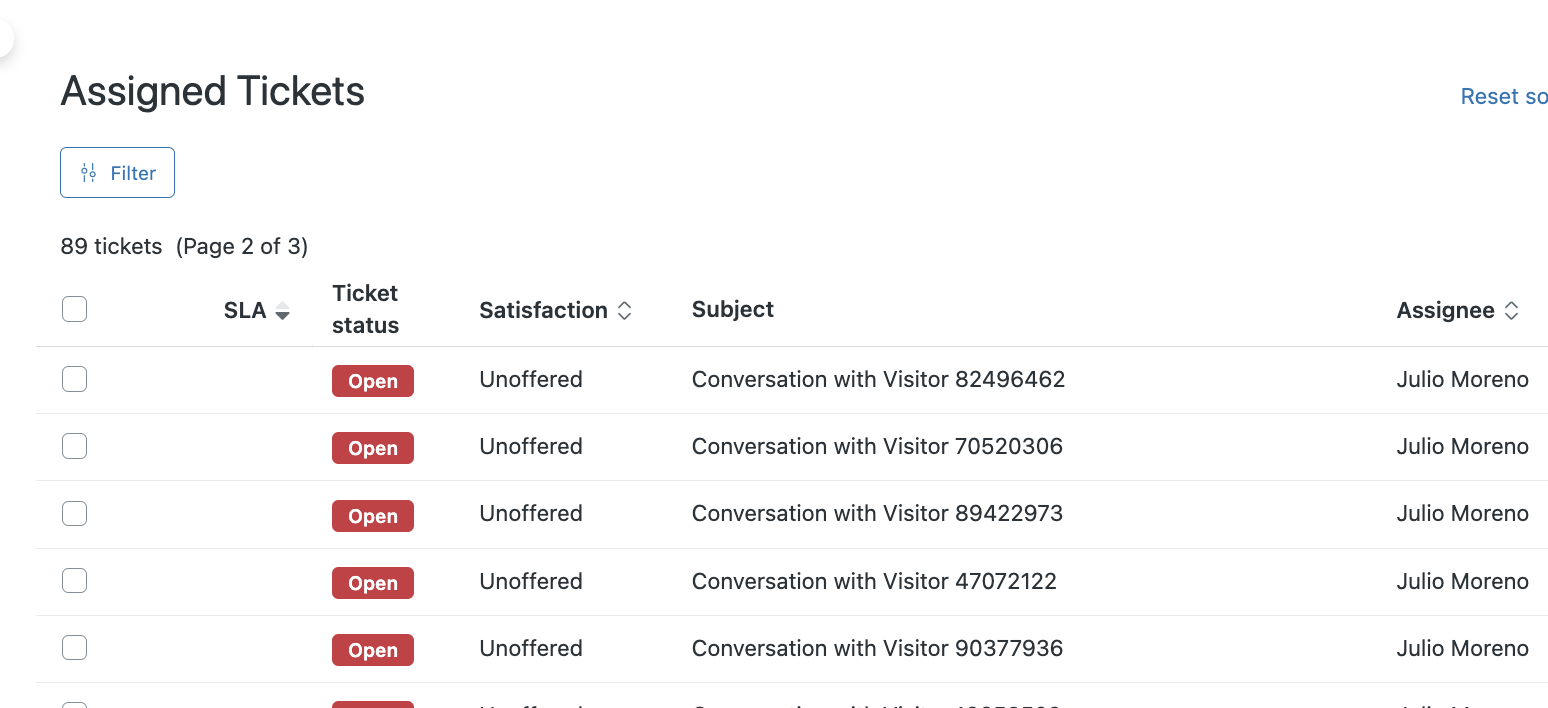This screenshot has height=708, width=1548.
Task: Select checkbox for Visitor 82496462 ticket
Action: click(x=75, y=380)
